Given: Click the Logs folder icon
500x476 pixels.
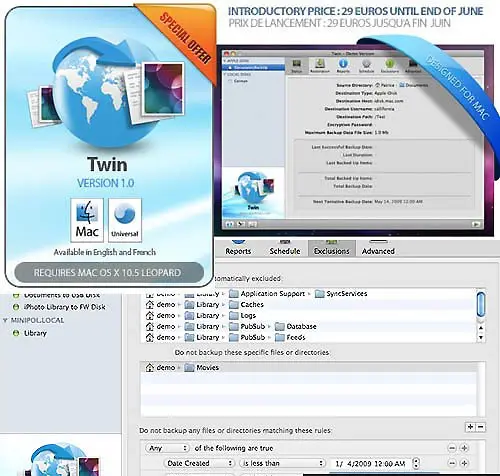Looking at the screenshot, I should pyautogui.click(x=234, y=315).
